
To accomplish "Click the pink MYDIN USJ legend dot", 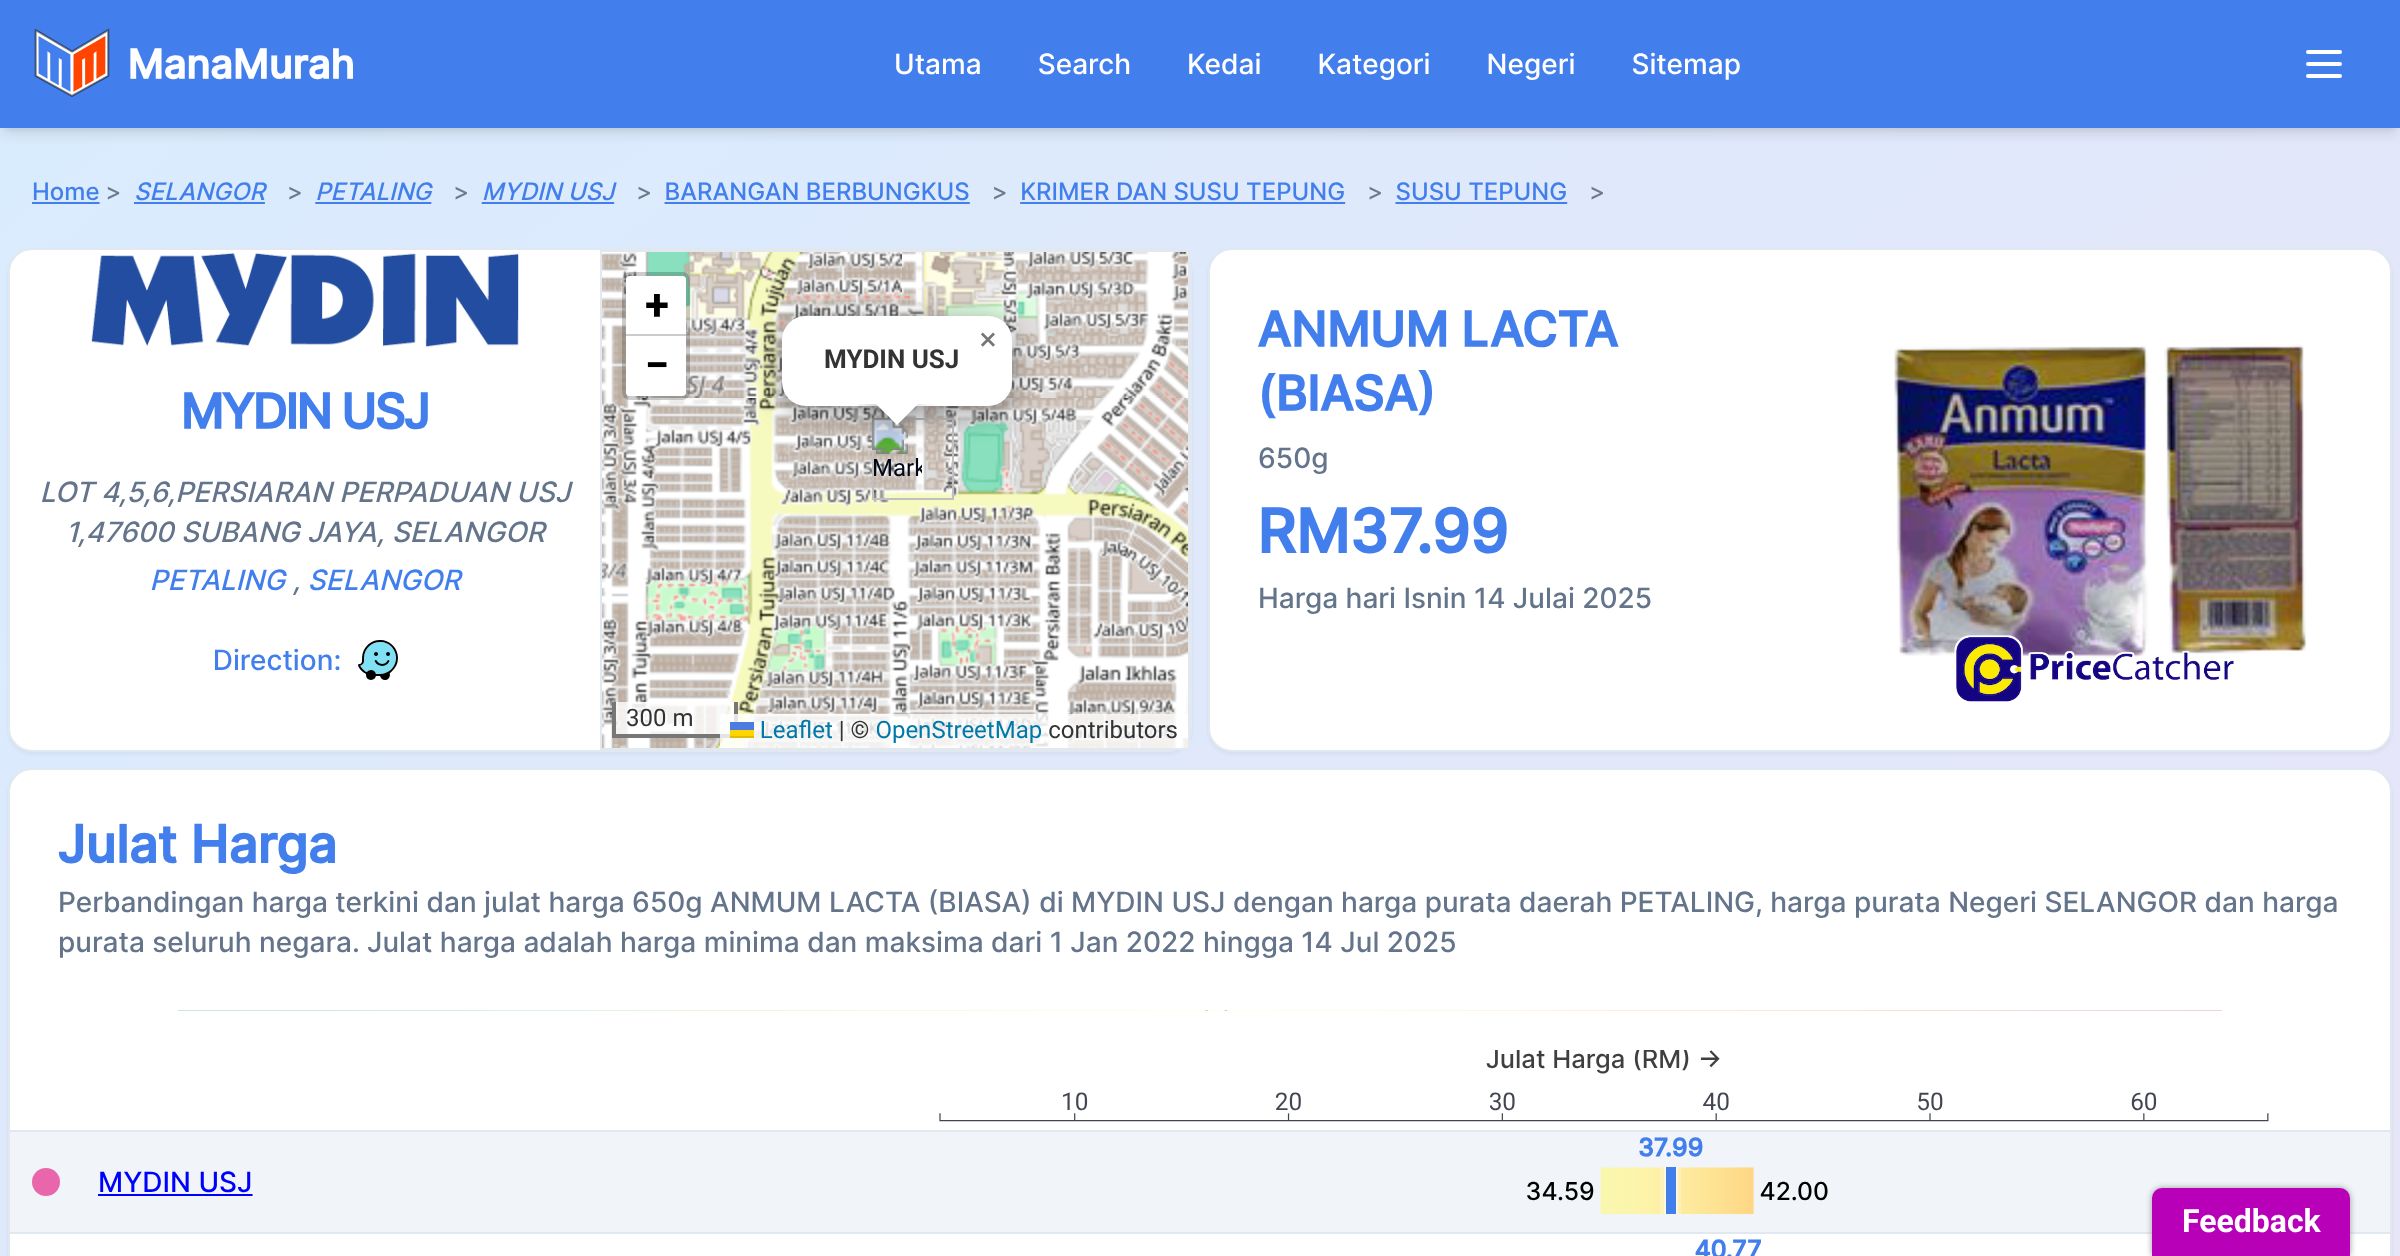I will tap(46, 1182).
